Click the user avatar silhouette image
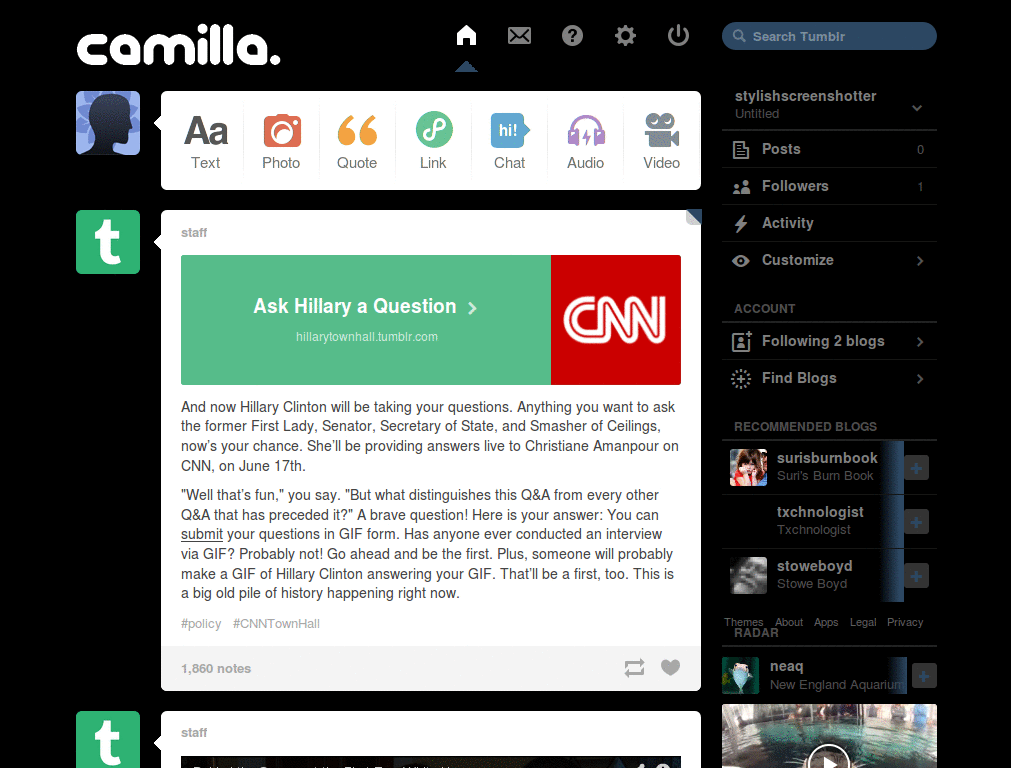Image resolution: width=1024 pixels, height=768 pixels. pos(108,123)
